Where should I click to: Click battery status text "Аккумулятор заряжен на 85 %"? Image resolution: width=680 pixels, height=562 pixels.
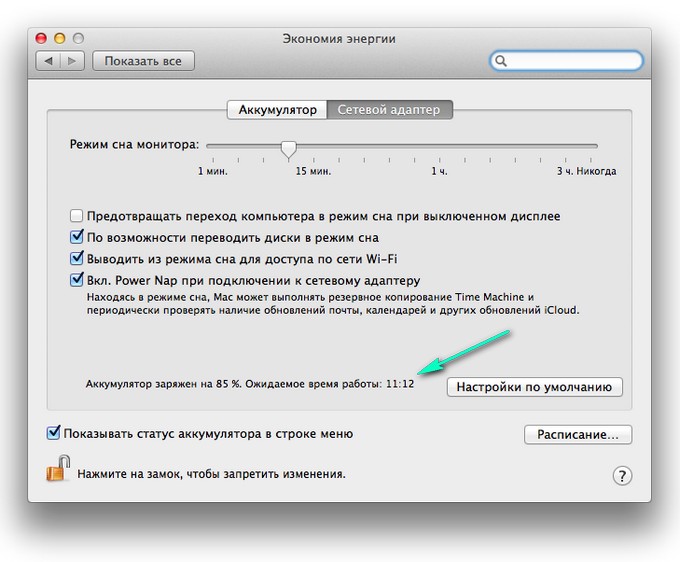[163, 384]
